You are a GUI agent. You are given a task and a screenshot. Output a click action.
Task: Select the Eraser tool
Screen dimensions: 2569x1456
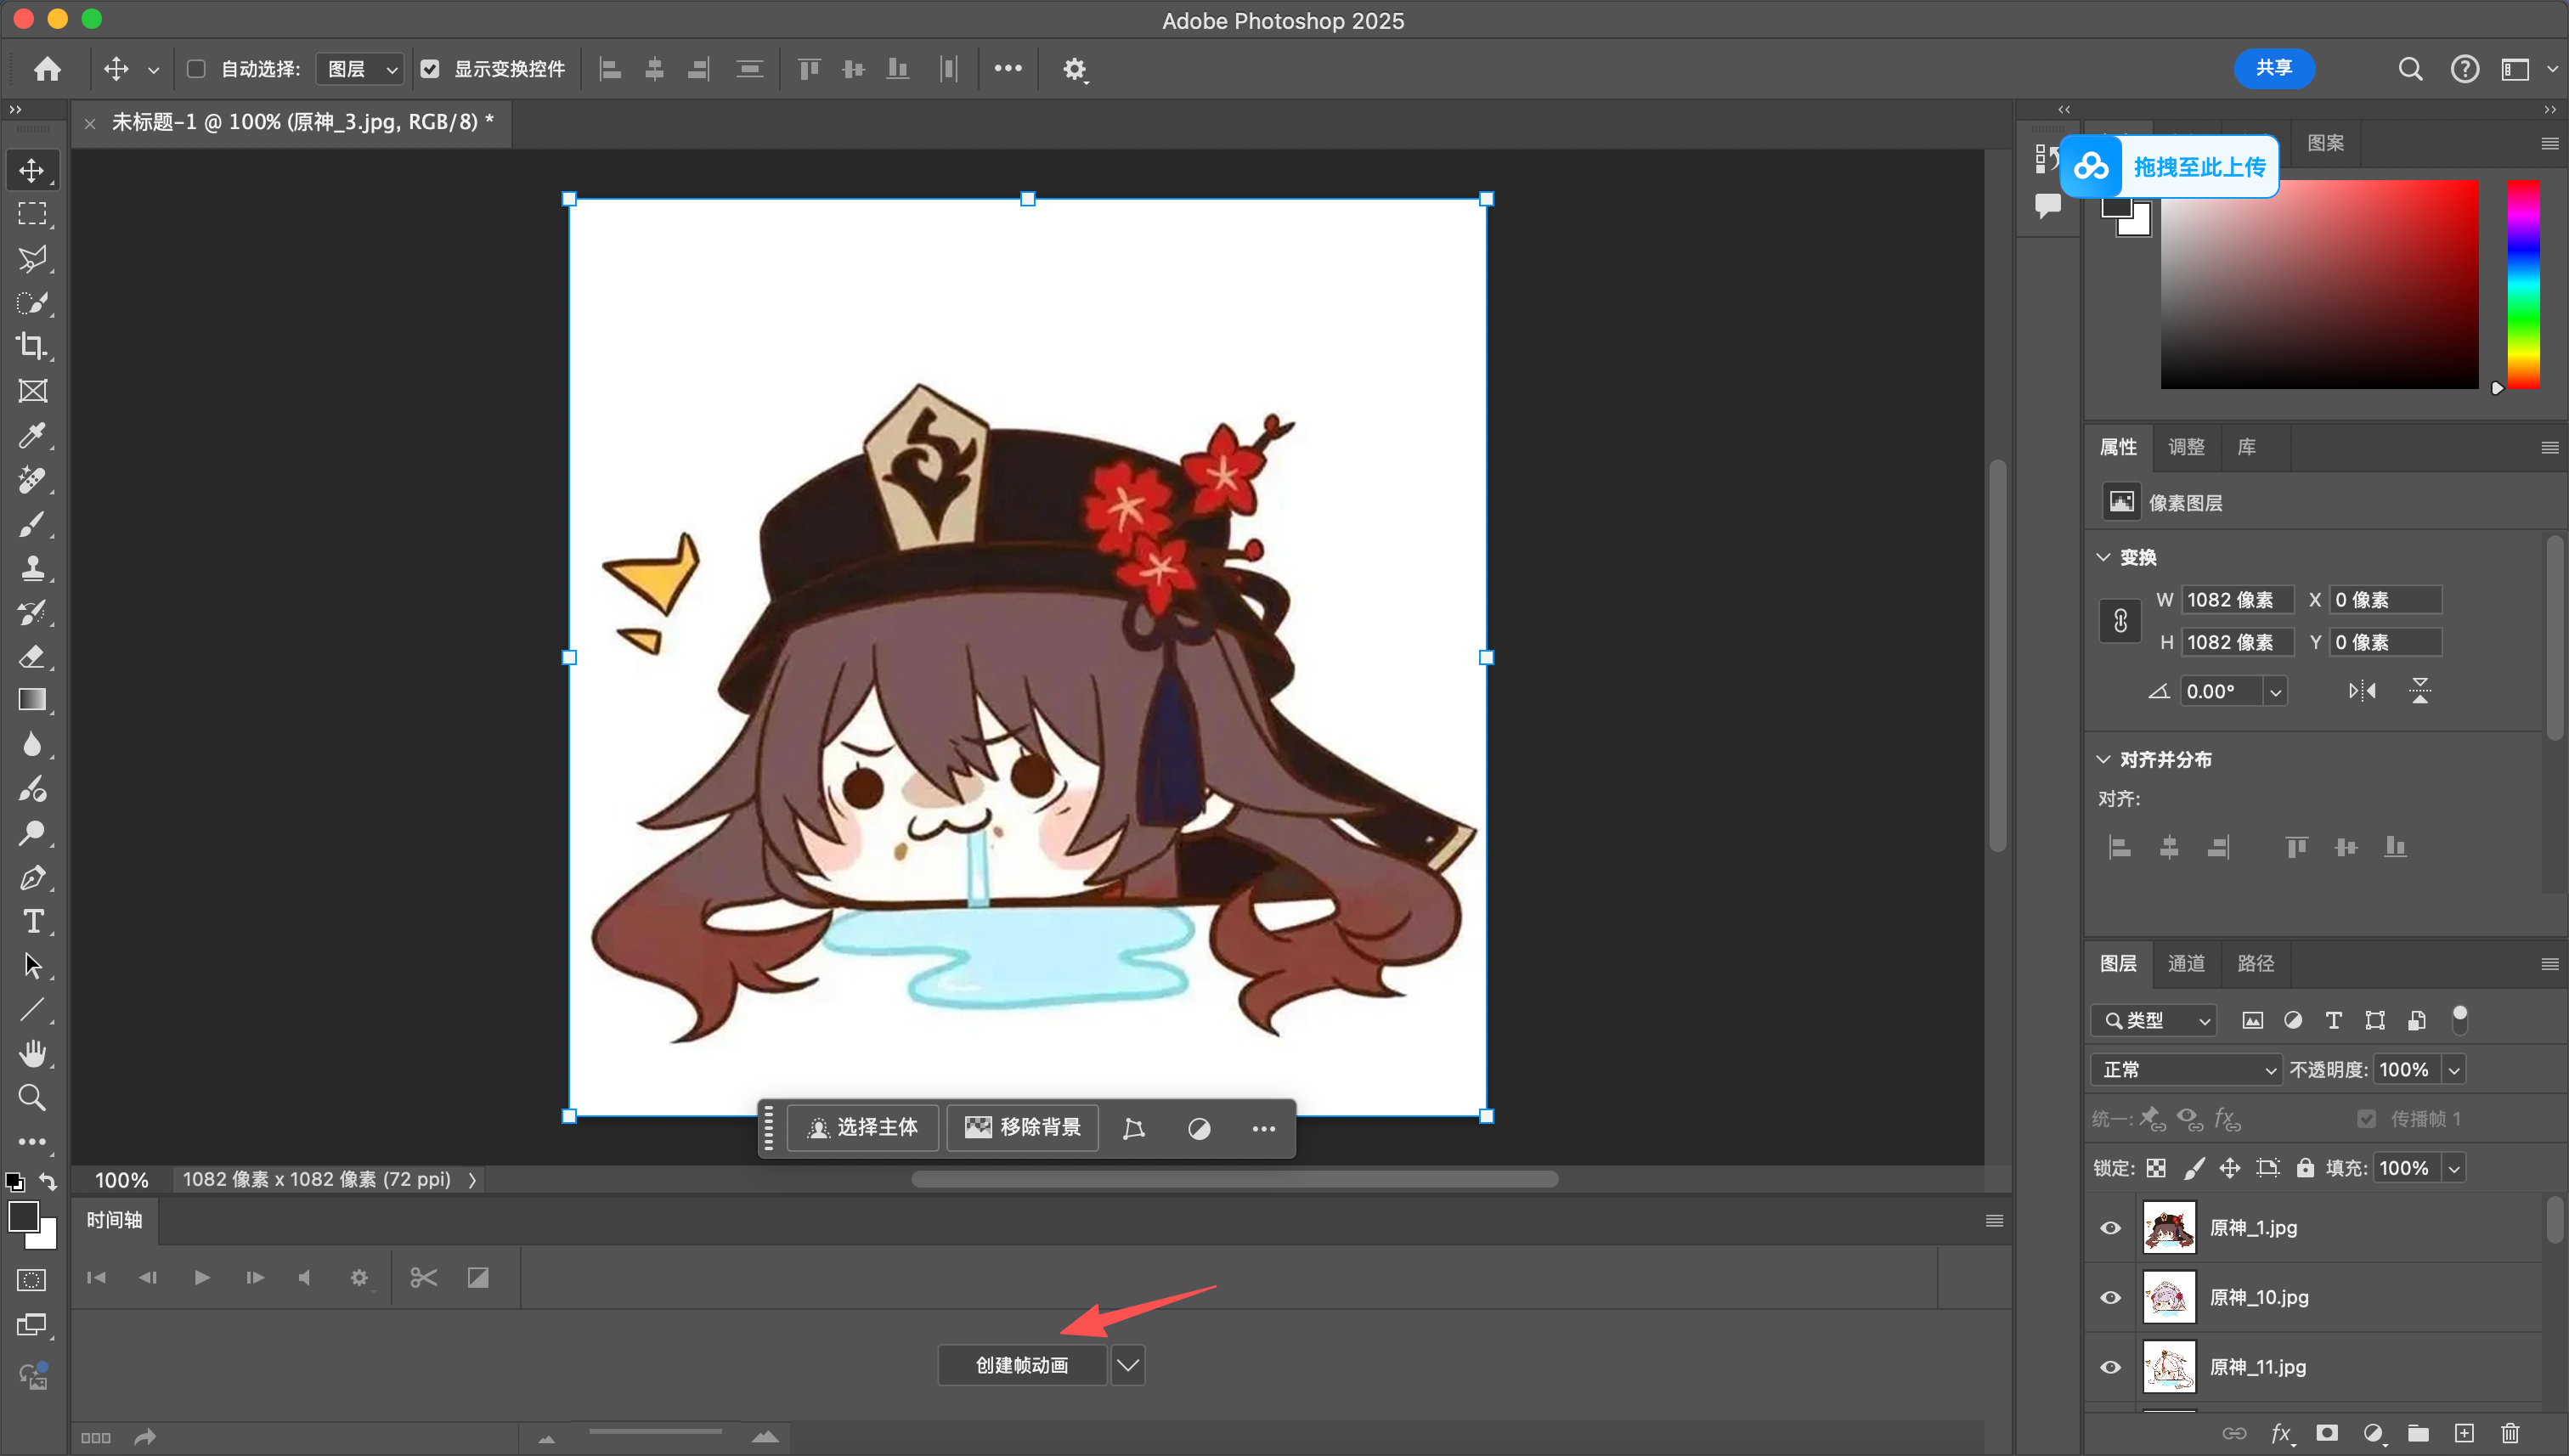32,656
